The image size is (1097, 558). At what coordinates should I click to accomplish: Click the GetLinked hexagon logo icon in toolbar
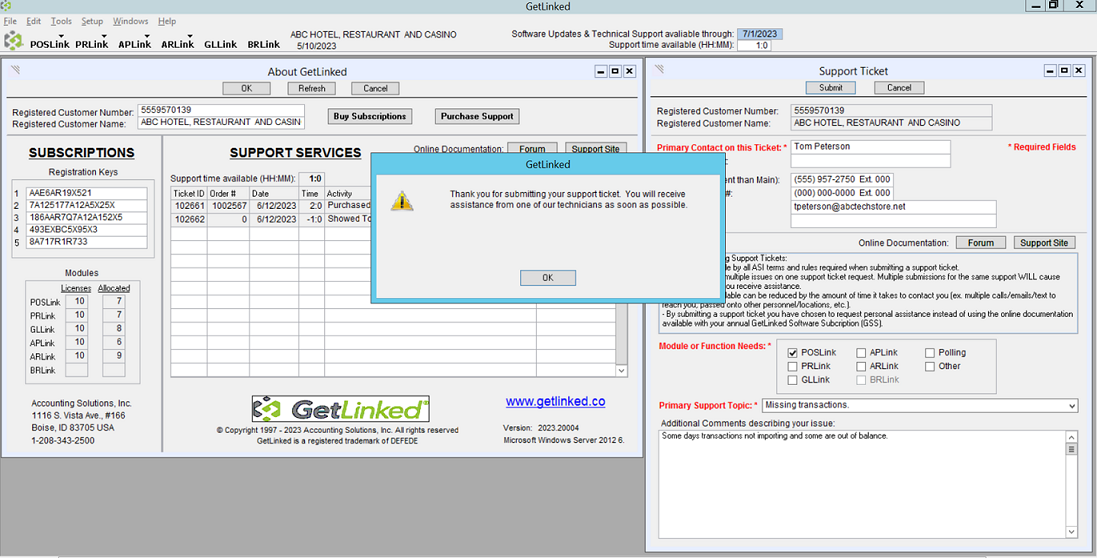[14, 41]
